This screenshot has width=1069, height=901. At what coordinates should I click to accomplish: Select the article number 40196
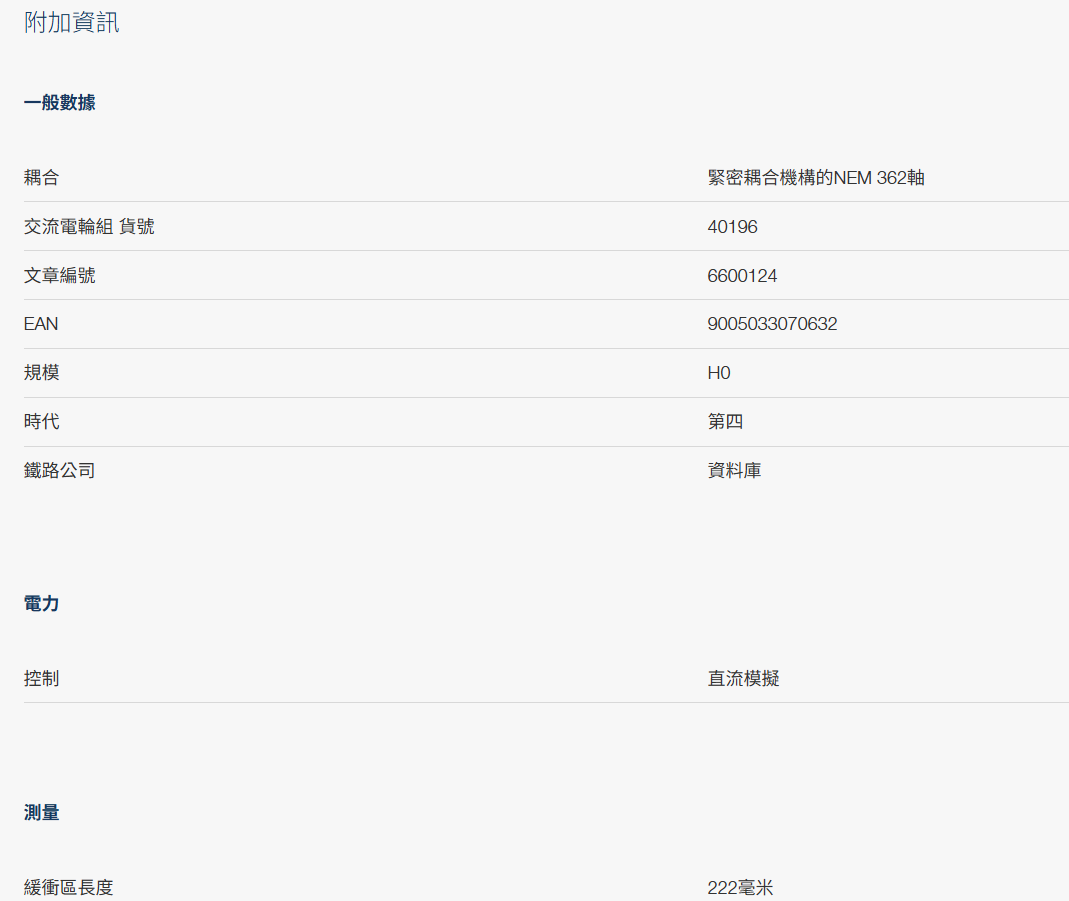coord(732,226)
